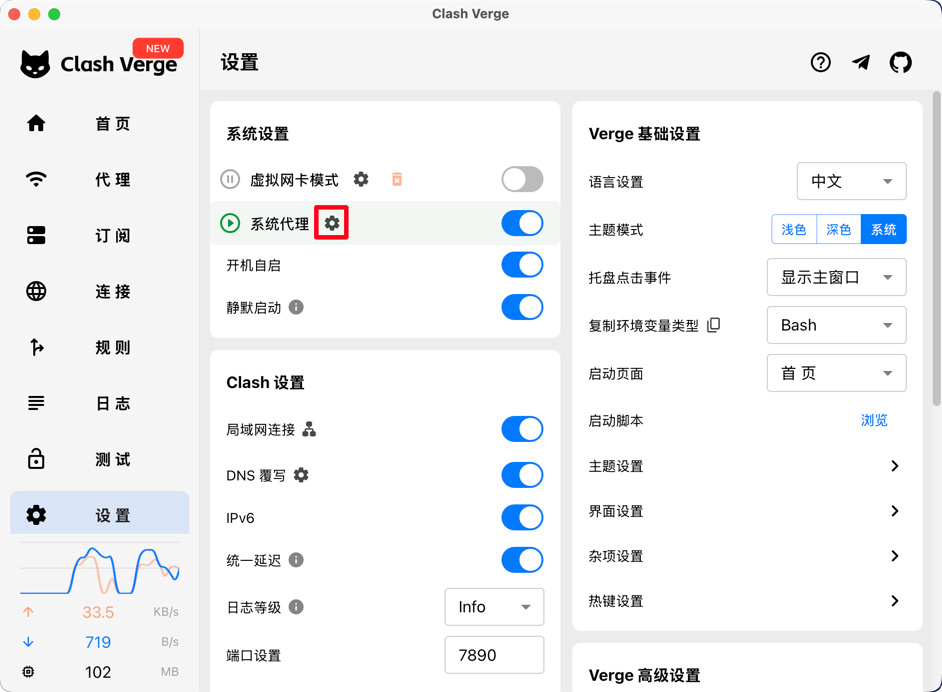Open the 语言设置 dropdown showing 中文
Image resolution: width=942 pixels, height=692 pixels.
pos(851,181)
